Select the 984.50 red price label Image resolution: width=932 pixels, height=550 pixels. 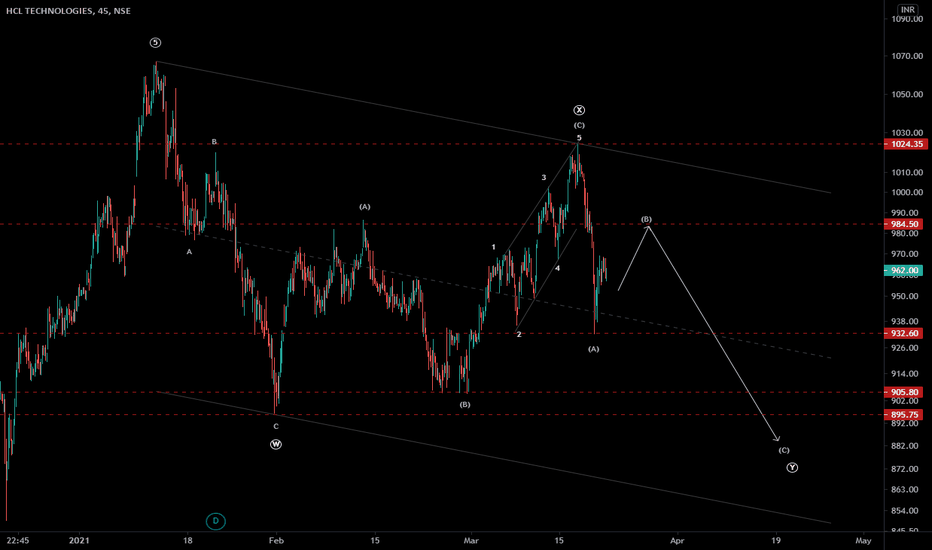pos(904,224)
